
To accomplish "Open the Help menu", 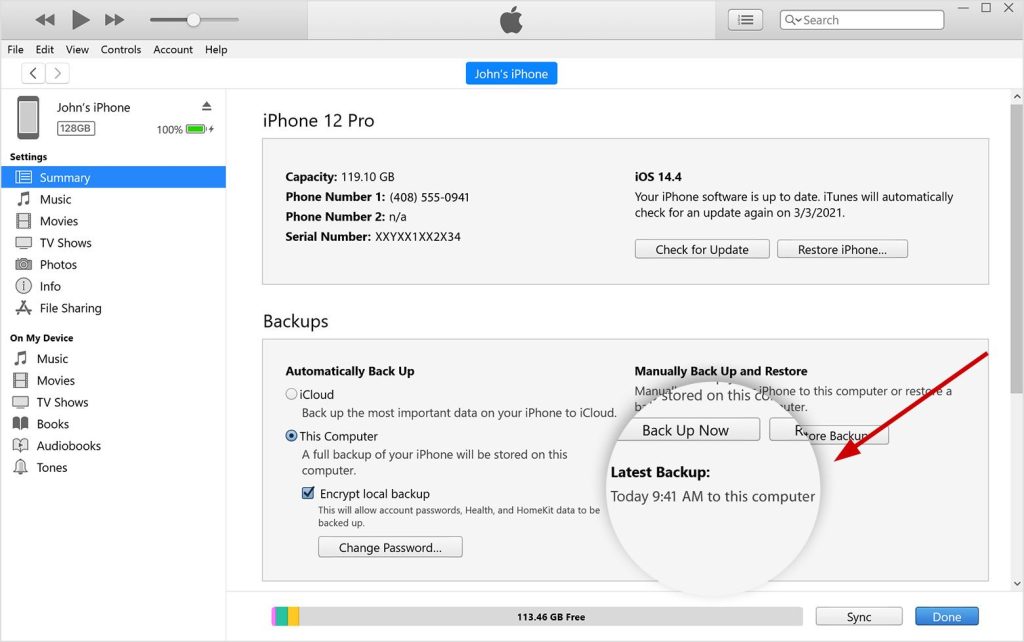I will coord(216,50).
